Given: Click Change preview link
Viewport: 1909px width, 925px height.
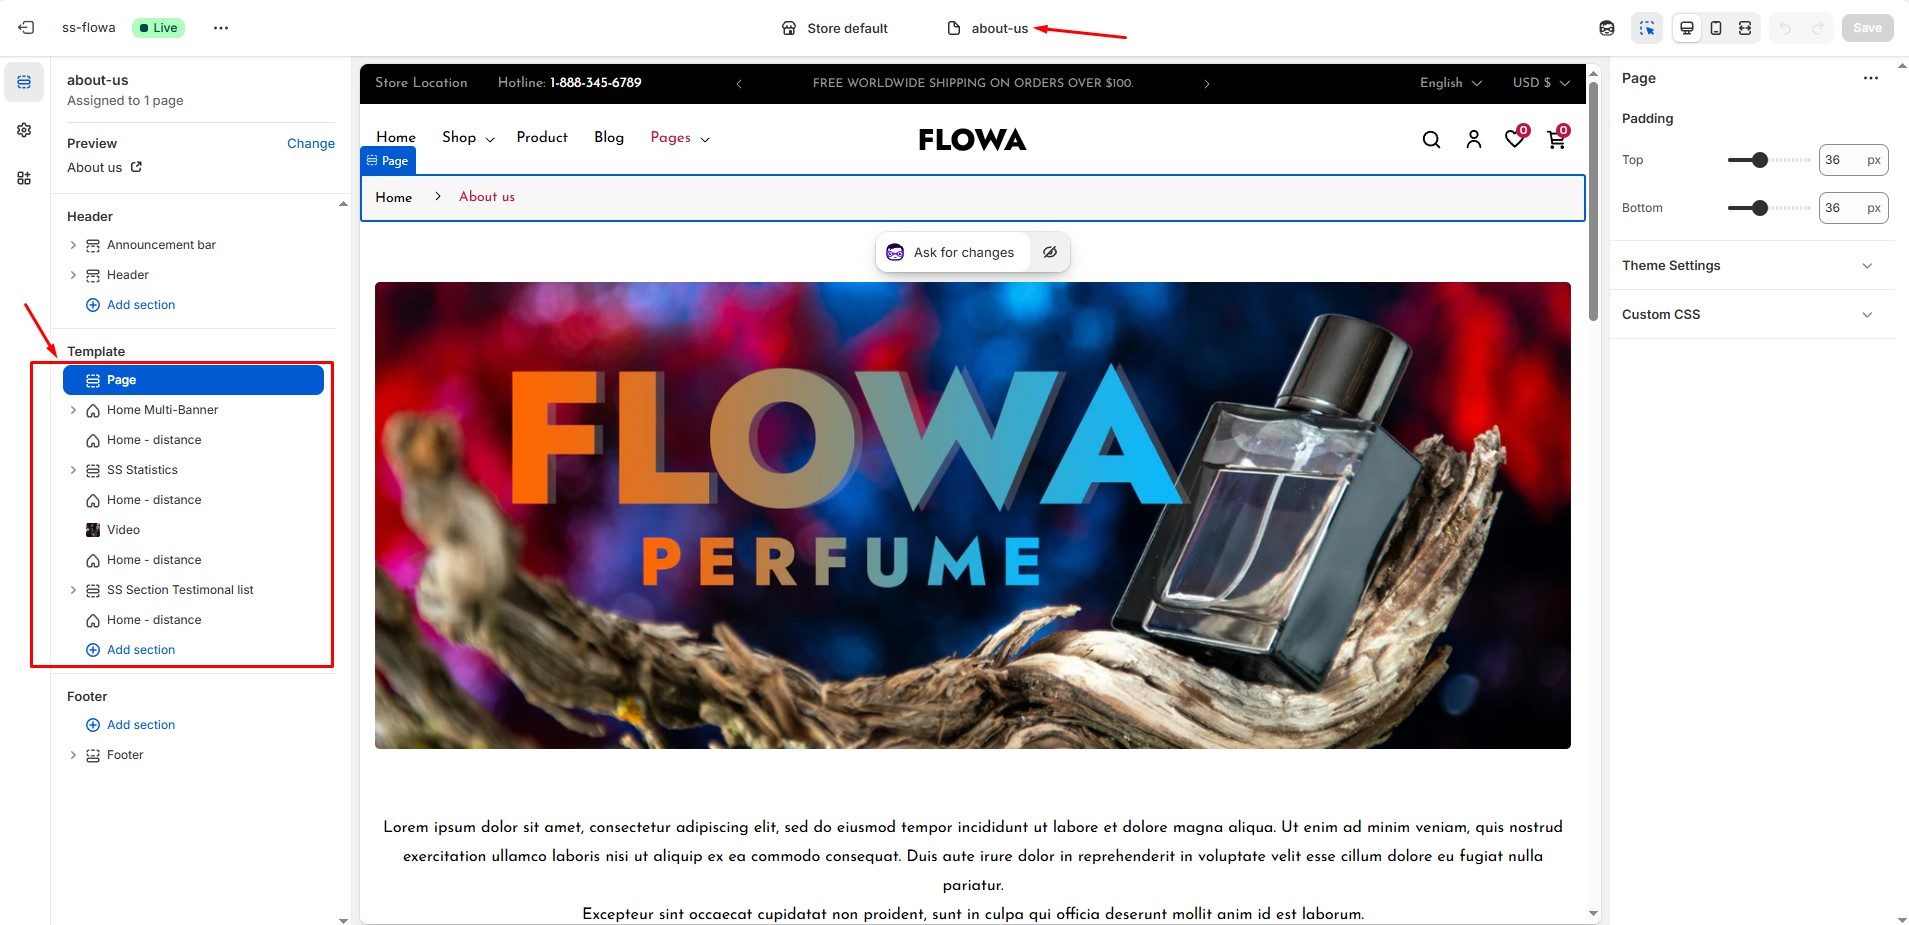Looking at the screenshot, I should (311, 144).
